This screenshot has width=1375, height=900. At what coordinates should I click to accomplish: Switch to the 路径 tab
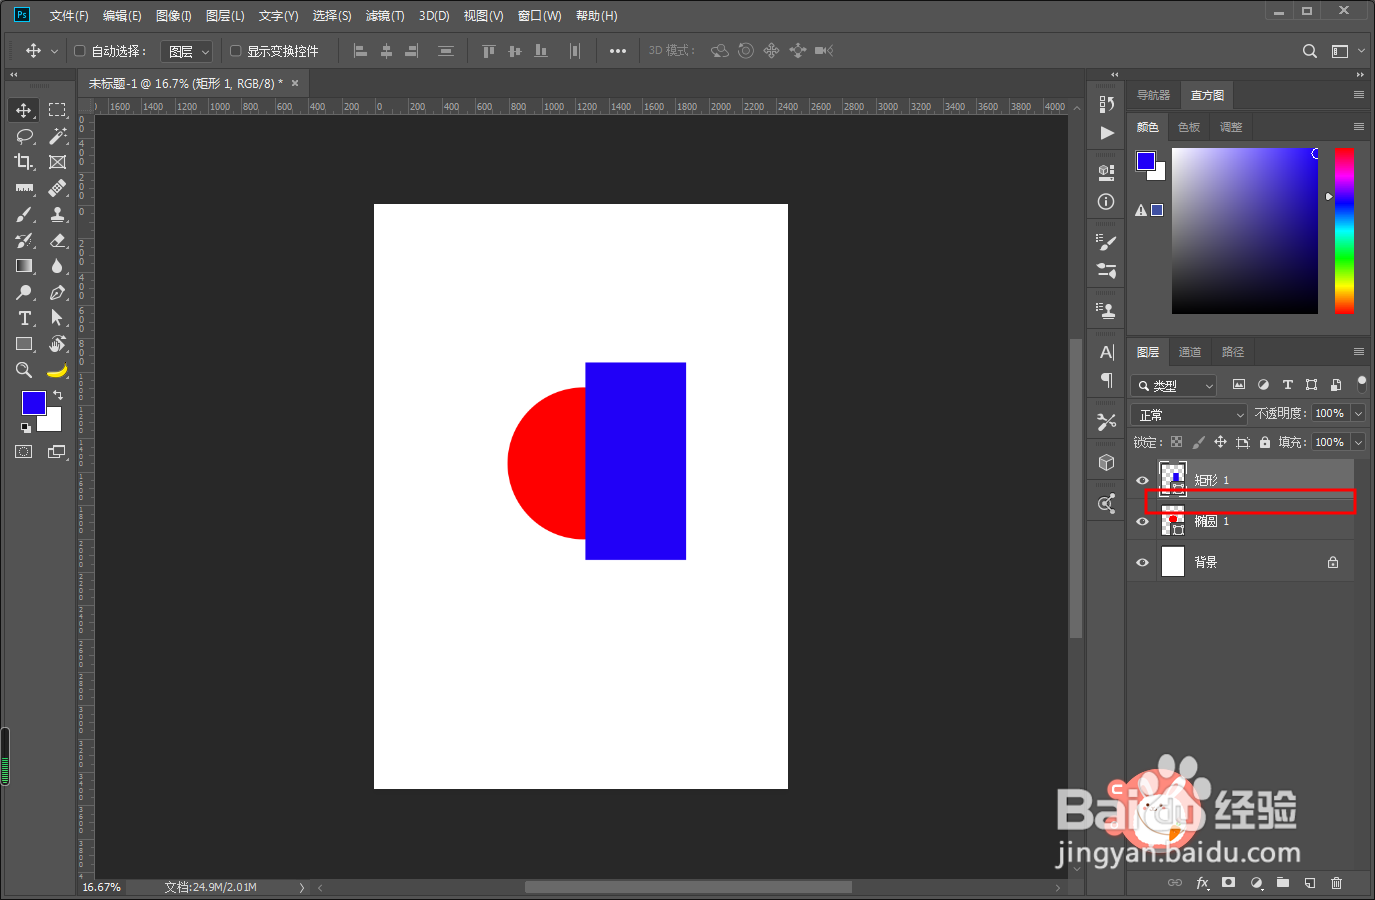[1233, 352]
